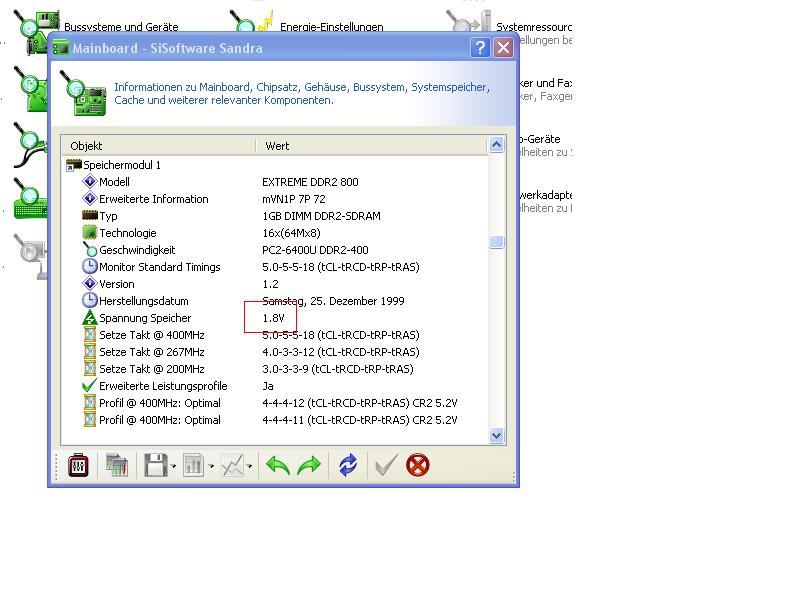
Task: Click the 4-4-4-11 CR2 profile value
Action: [360, 420]
